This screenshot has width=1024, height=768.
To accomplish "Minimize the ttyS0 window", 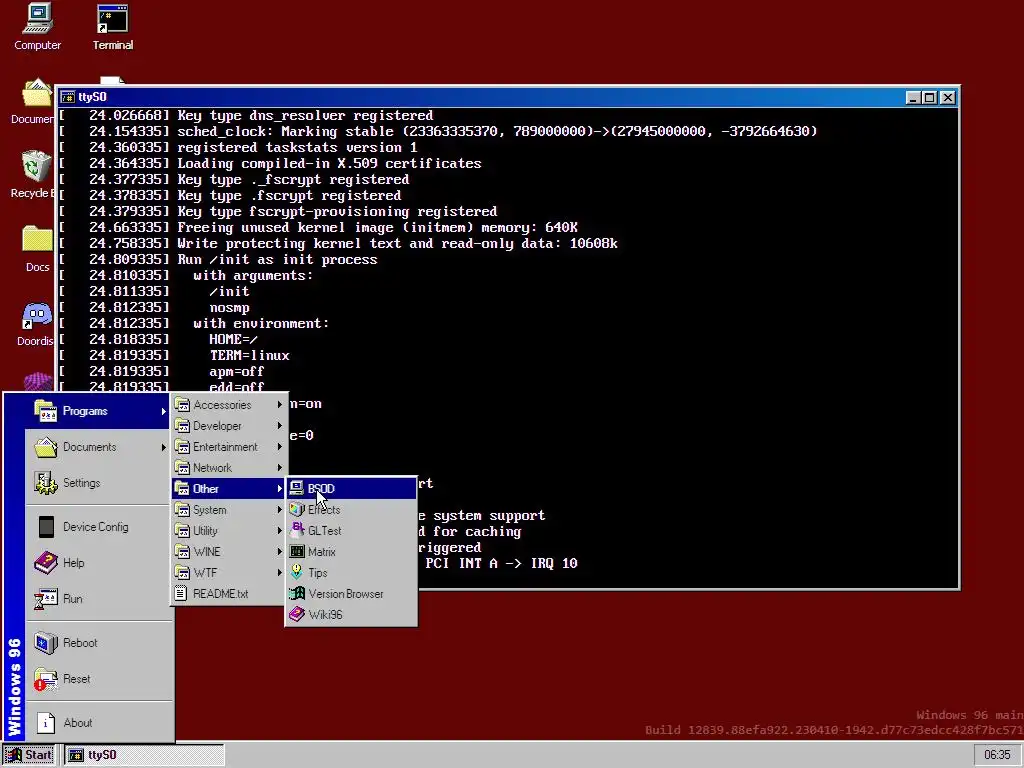I will point(914,97).
